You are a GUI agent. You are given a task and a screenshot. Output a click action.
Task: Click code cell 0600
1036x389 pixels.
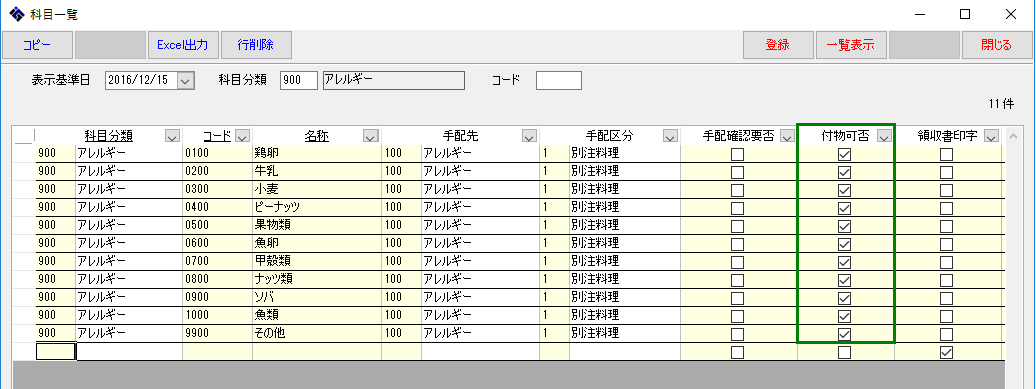[217, 244]
